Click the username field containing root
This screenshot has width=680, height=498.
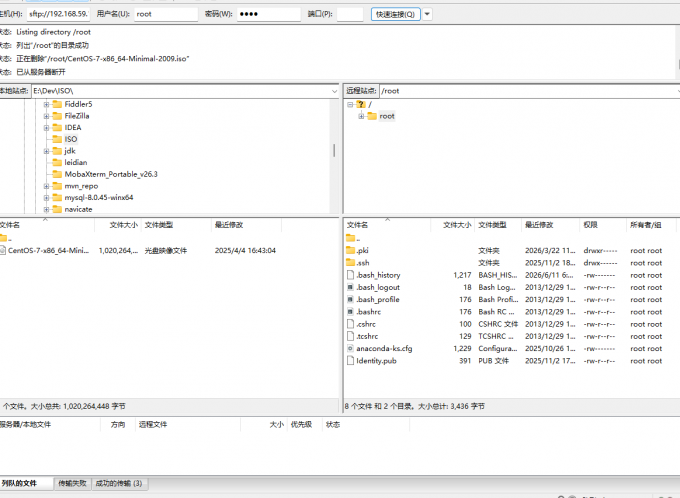pyautogui.click(x=166, y=14)
